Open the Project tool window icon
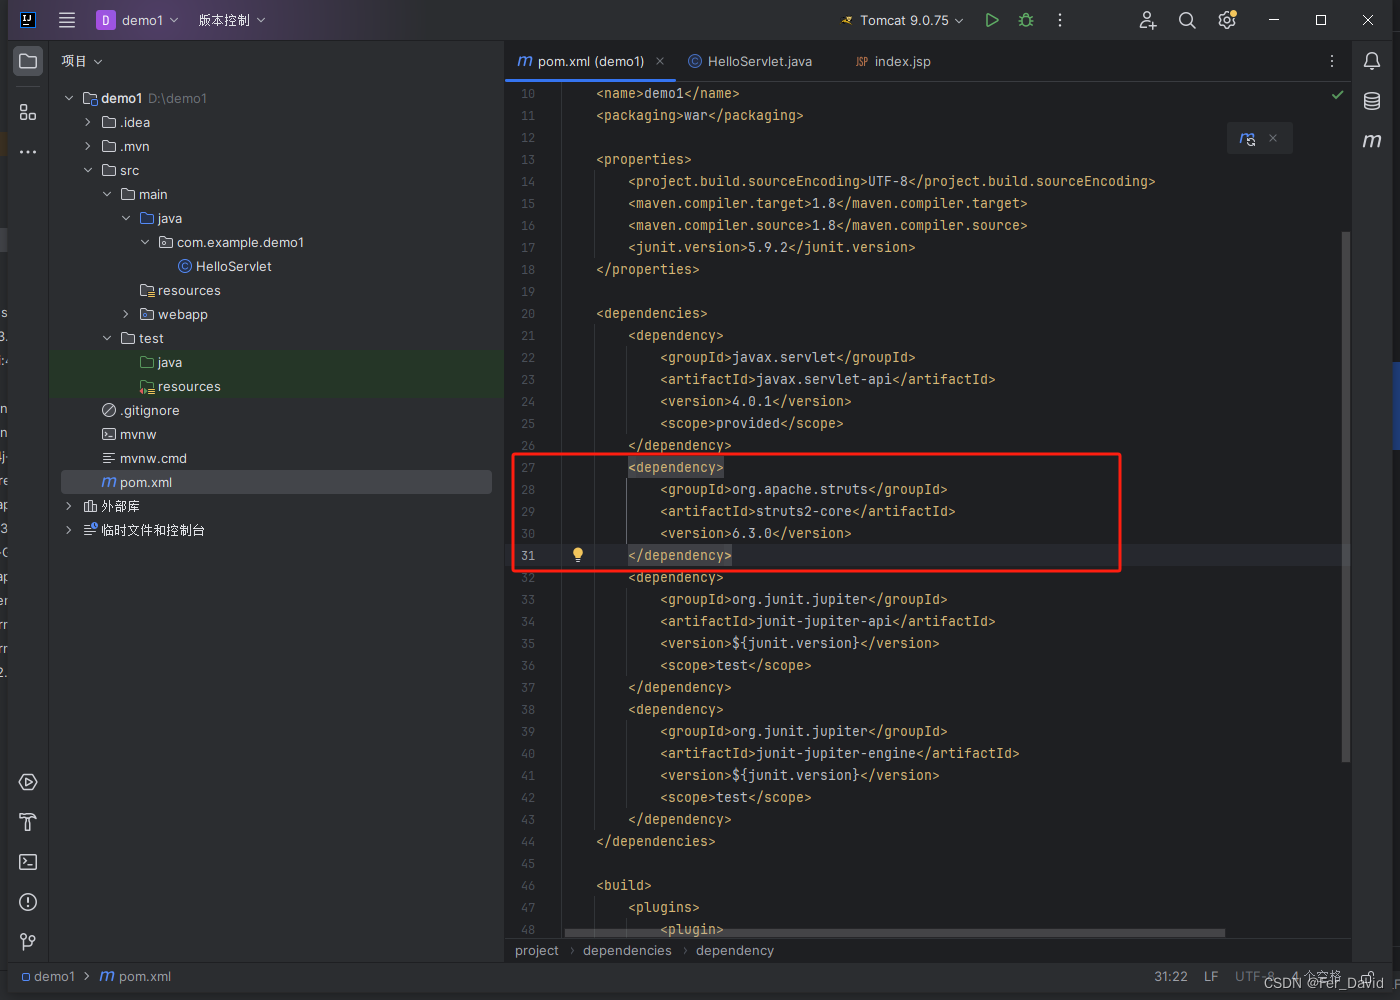 tap(28, 61)
